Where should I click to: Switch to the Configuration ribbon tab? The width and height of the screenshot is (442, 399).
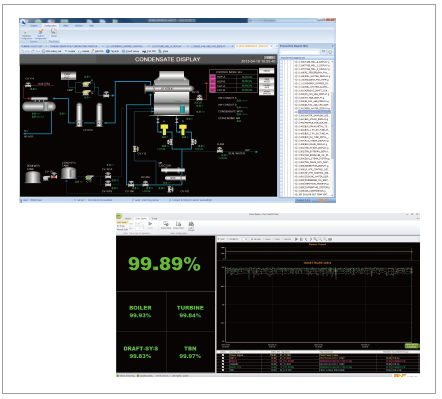pyautogui.click(x=50, y=25)
